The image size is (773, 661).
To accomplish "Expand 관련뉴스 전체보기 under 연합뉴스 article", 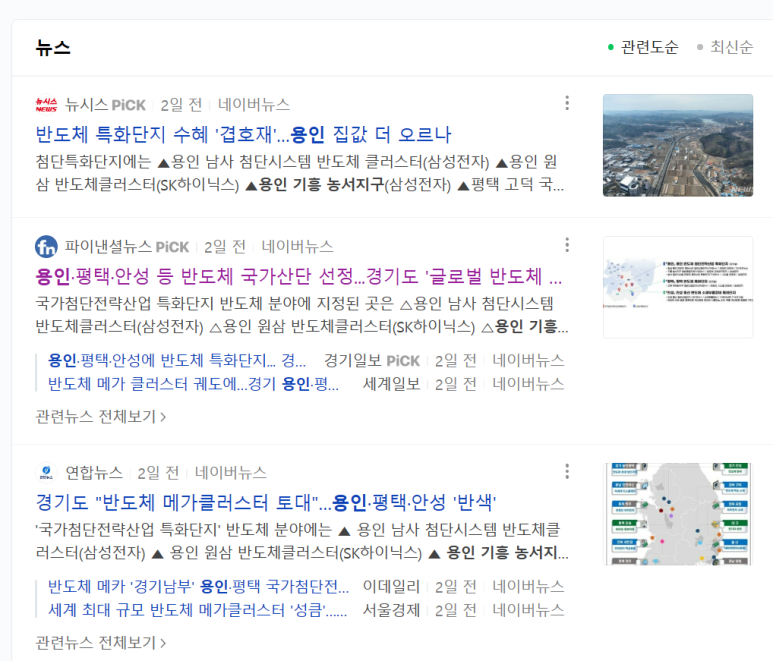I will 101,642.
